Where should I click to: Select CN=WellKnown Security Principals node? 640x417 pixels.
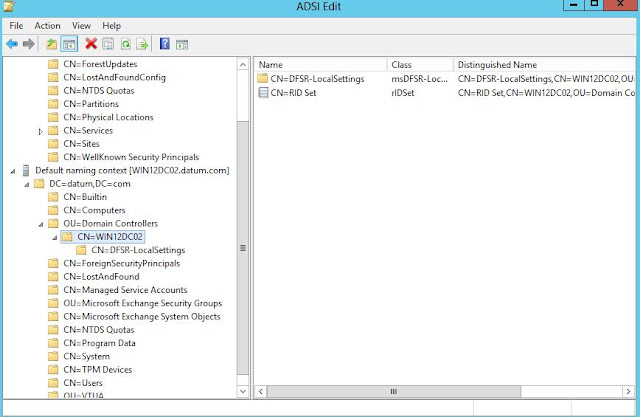pyautogui.click(x=131, y=157)
